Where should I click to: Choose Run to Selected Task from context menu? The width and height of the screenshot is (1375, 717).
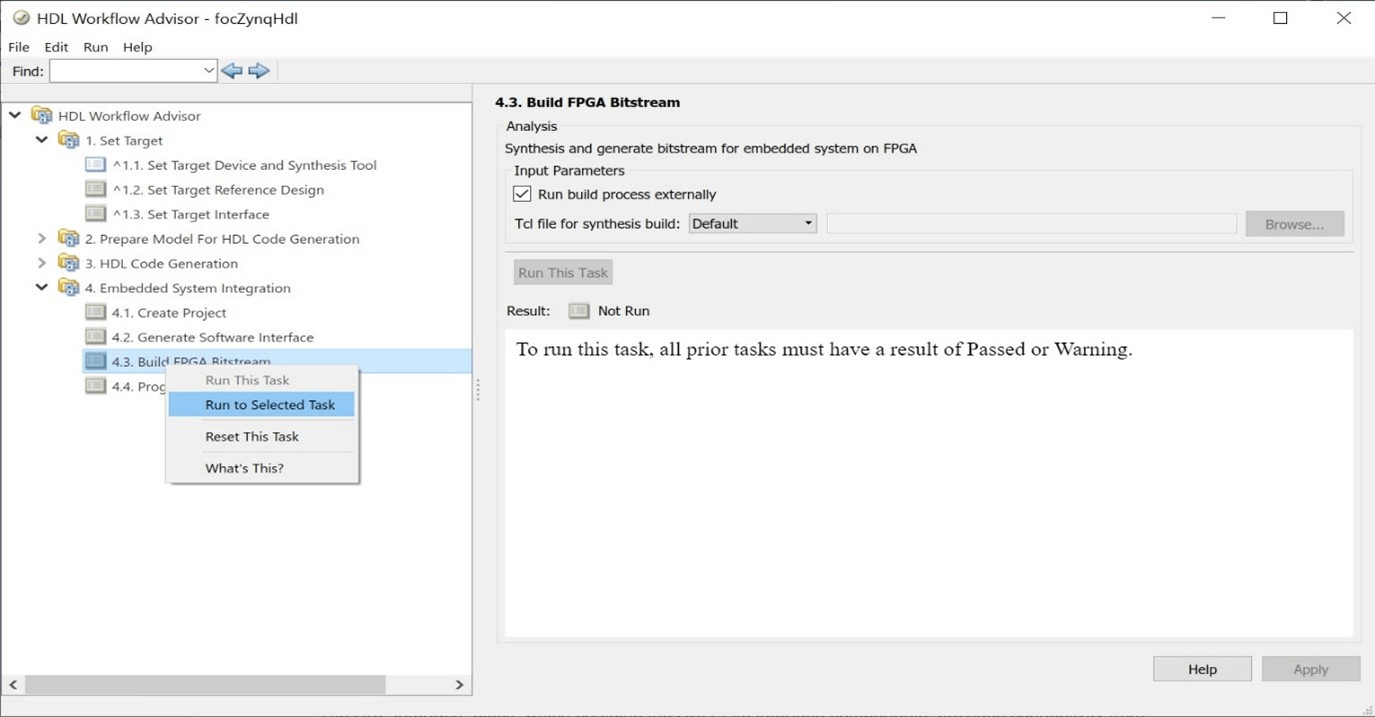click(x=270, y=405)
